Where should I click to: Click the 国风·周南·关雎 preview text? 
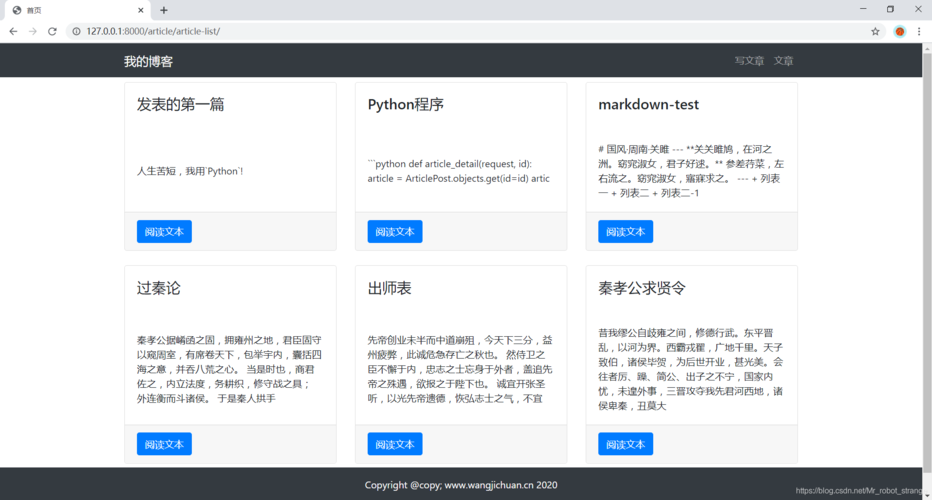click(691, 171)
